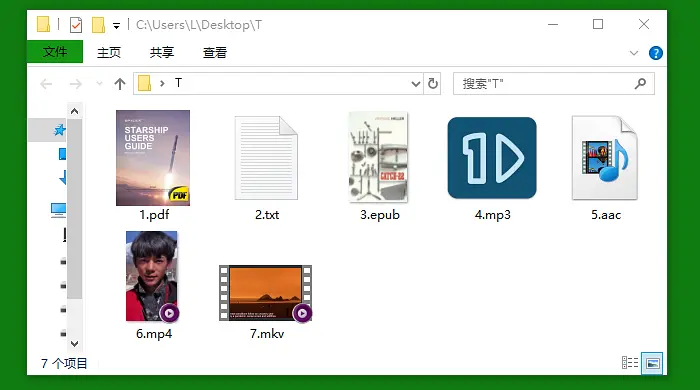Screen dimensions: 700x390
Task: Open the address bar history dropdown
Action: [416, 84]
